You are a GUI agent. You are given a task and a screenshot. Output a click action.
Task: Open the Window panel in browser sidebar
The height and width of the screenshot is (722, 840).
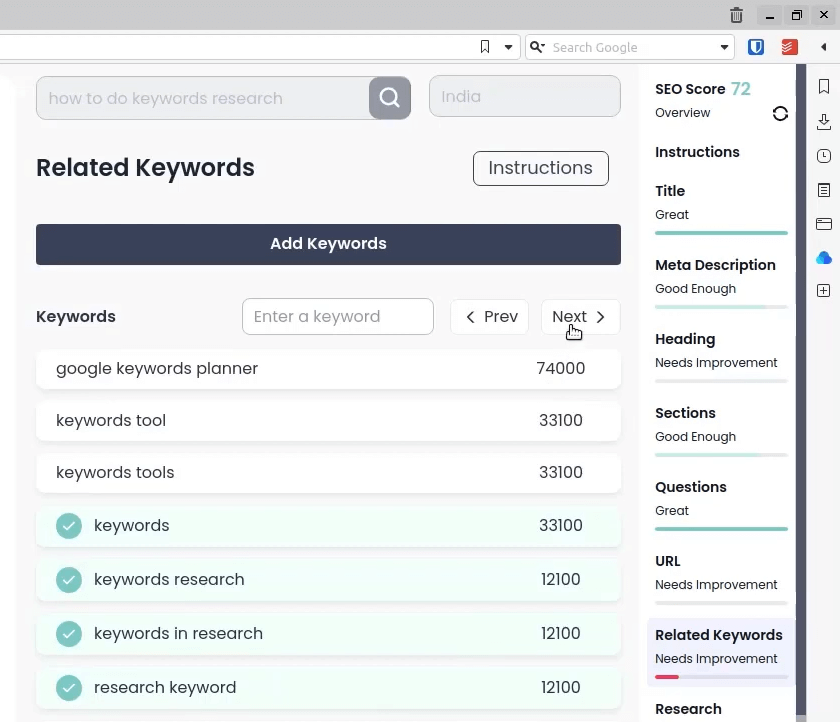(824, 224)
